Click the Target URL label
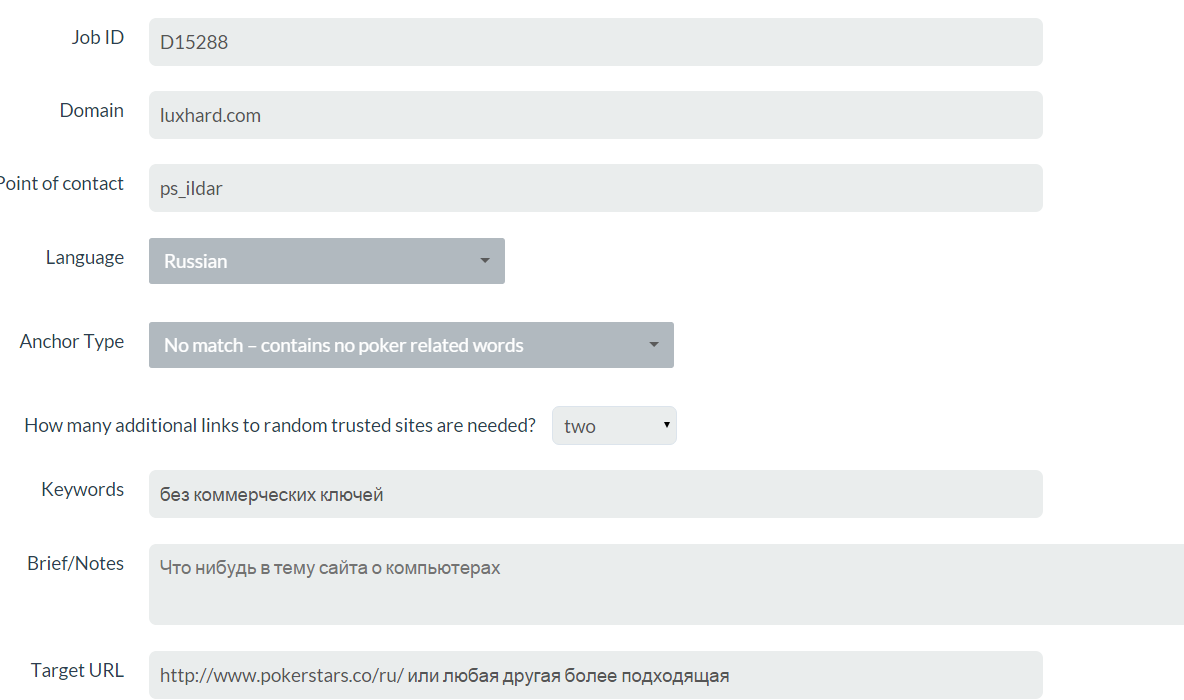1184x700 pixels. [x=77, y=671]
